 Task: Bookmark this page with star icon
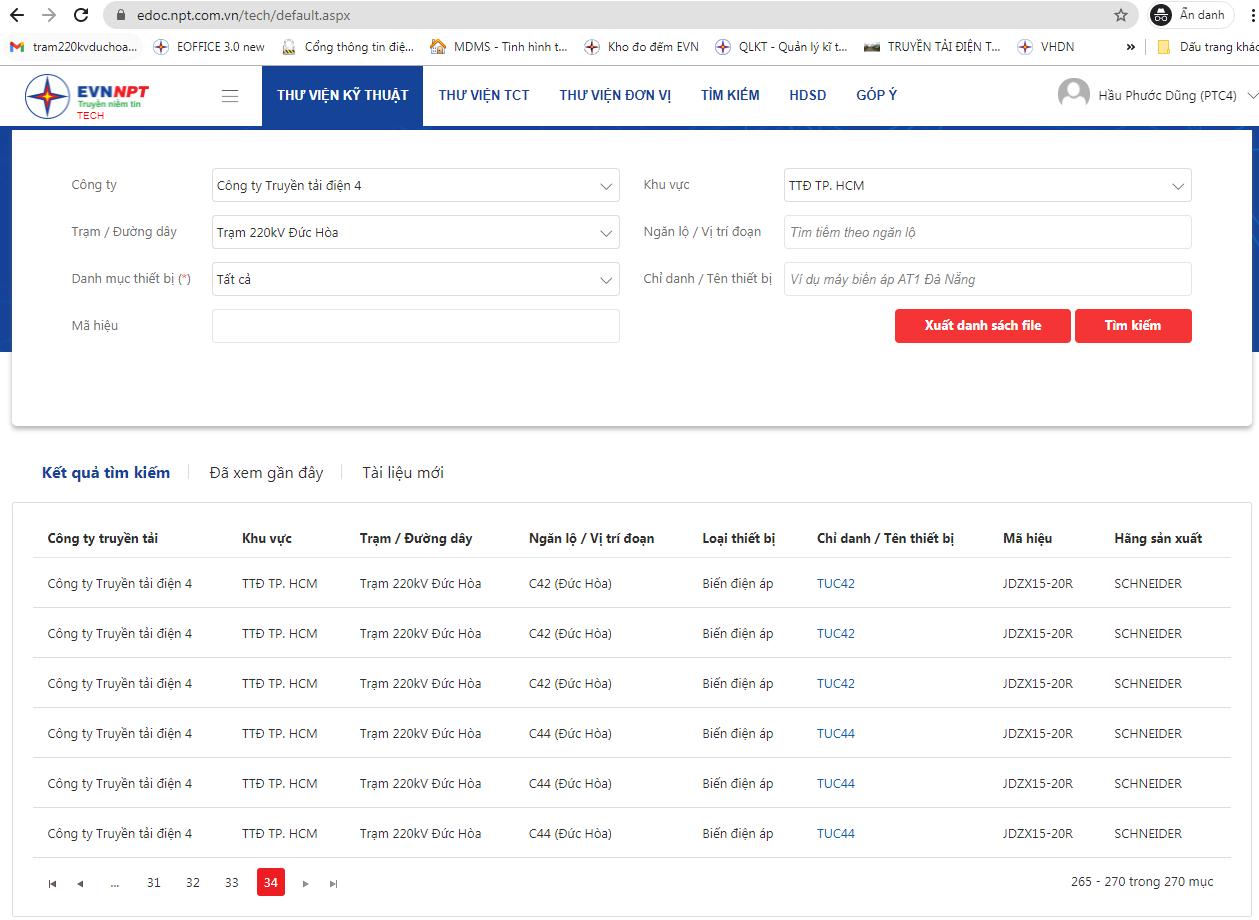[x=1121, y=15]
